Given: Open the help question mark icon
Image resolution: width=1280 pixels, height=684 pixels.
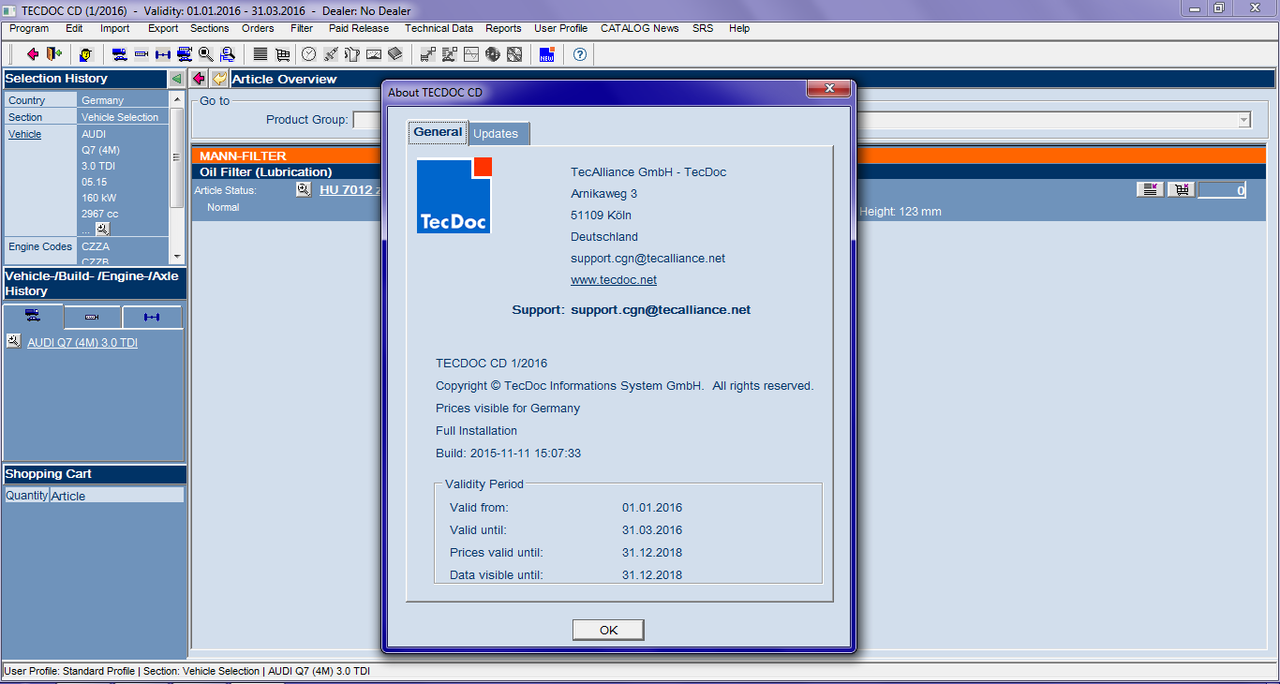Looking at the screenshot, I should tap(579, 54).
